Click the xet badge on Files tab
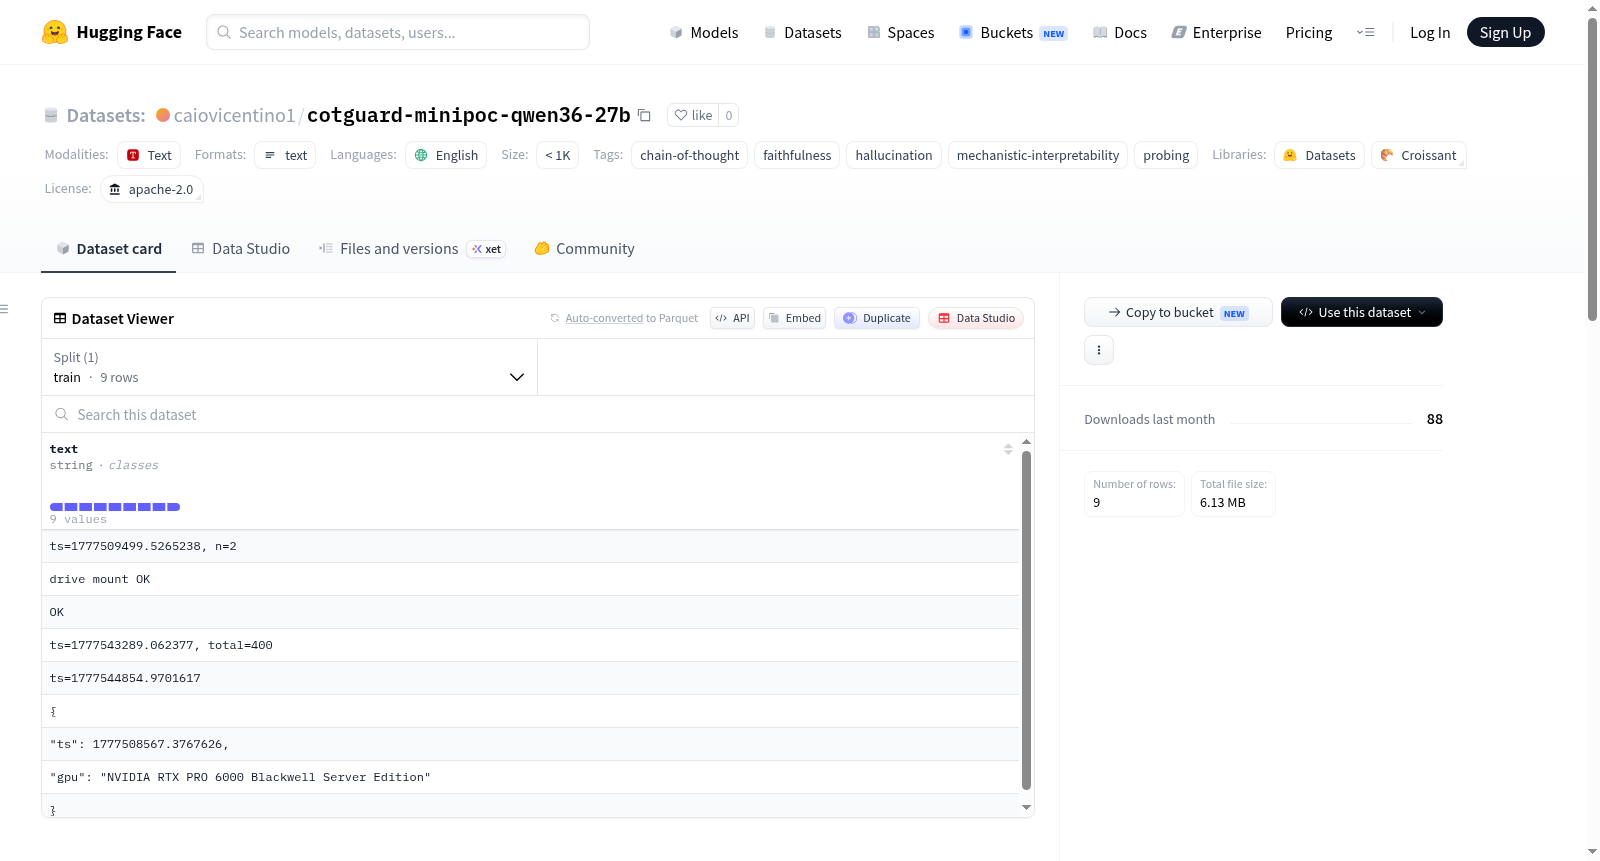1600x861 pixels. 486,249
